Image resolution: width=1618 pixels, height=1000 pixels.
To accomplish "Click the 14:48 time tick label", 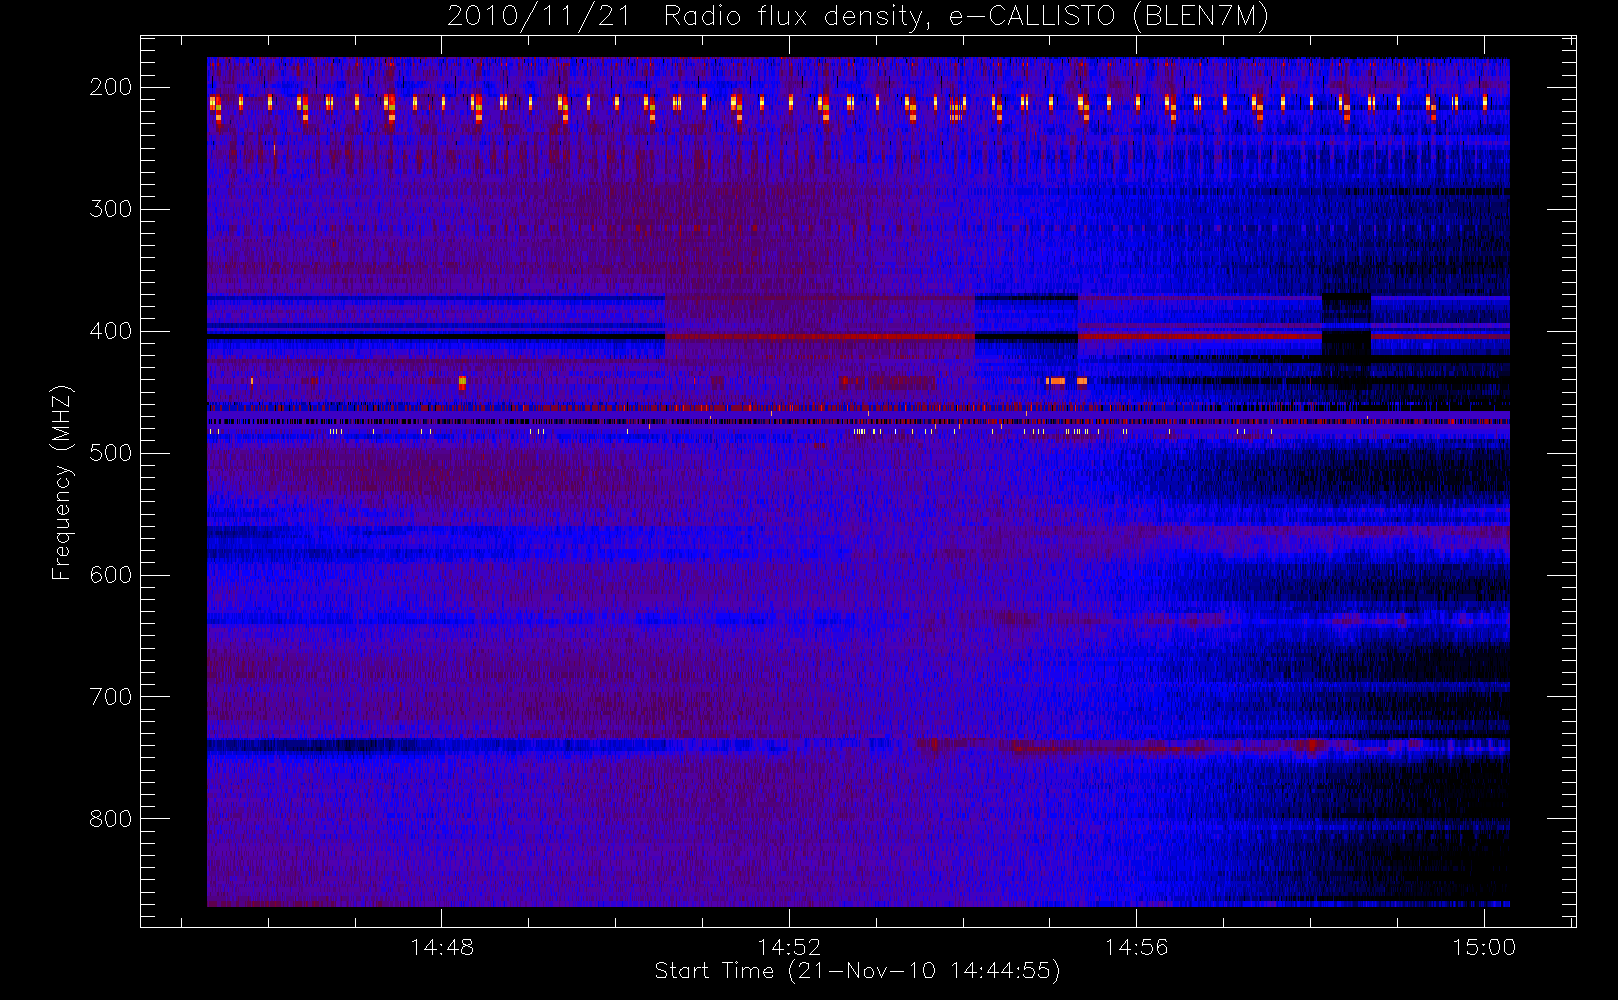I will [442, 947].
